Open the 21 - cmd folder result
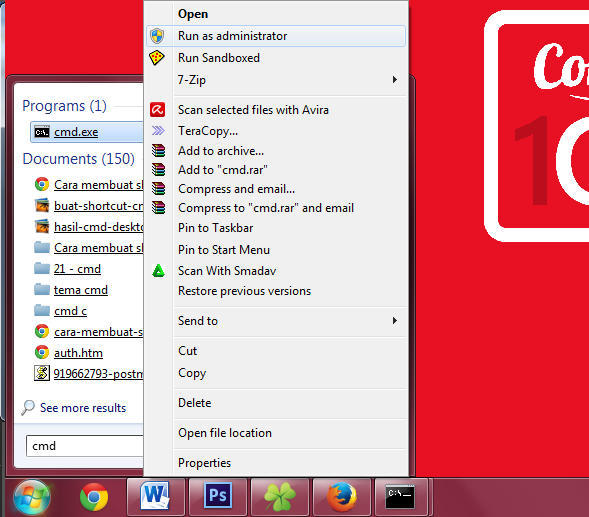This screenshot has width=589, height=517. (77, 269)
